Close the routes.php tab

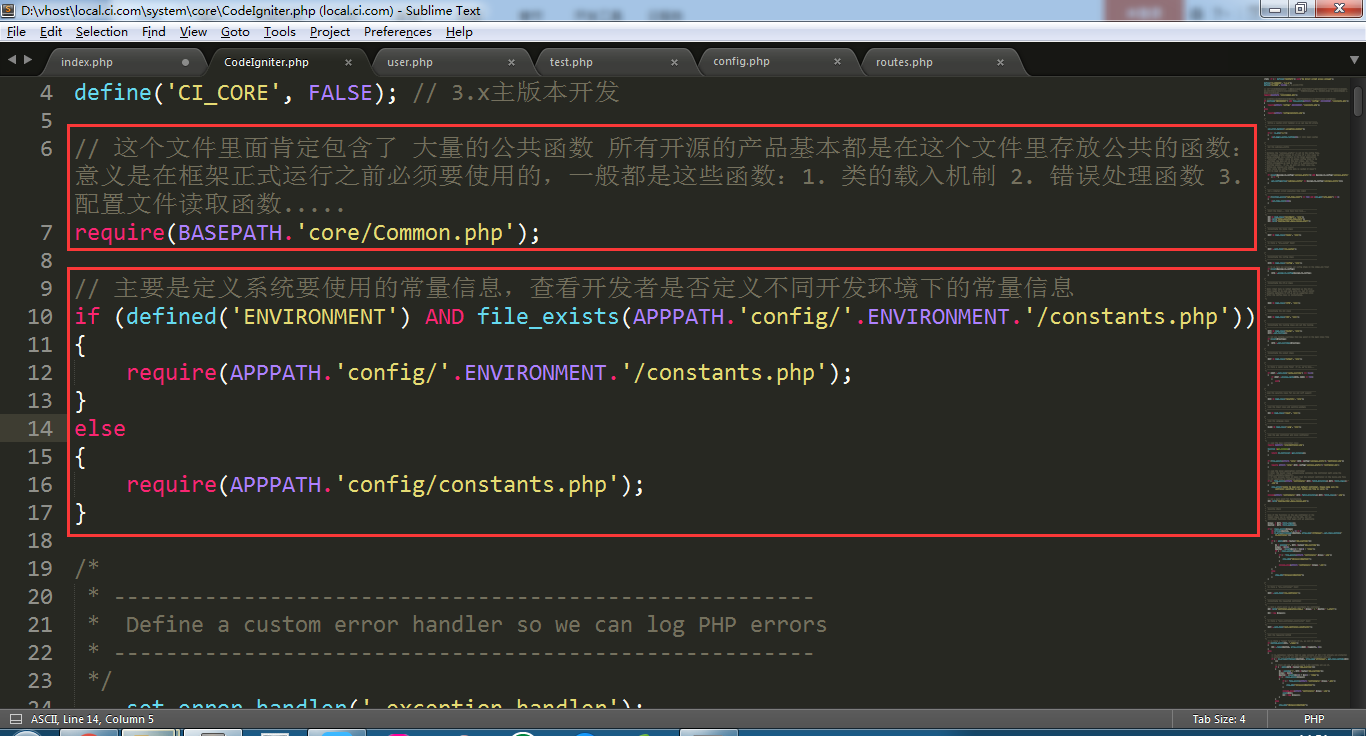tap(1000, 62)
